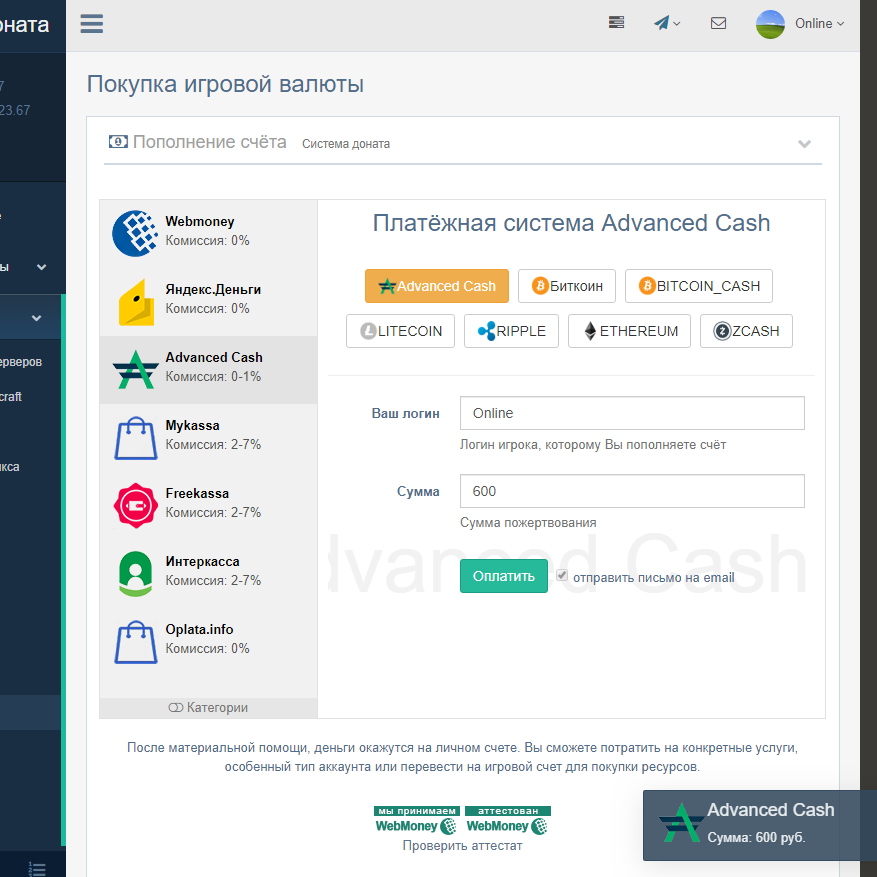The image size is (877, 877).
Task: Click the Сумма input field
Action: click(631, 491)
